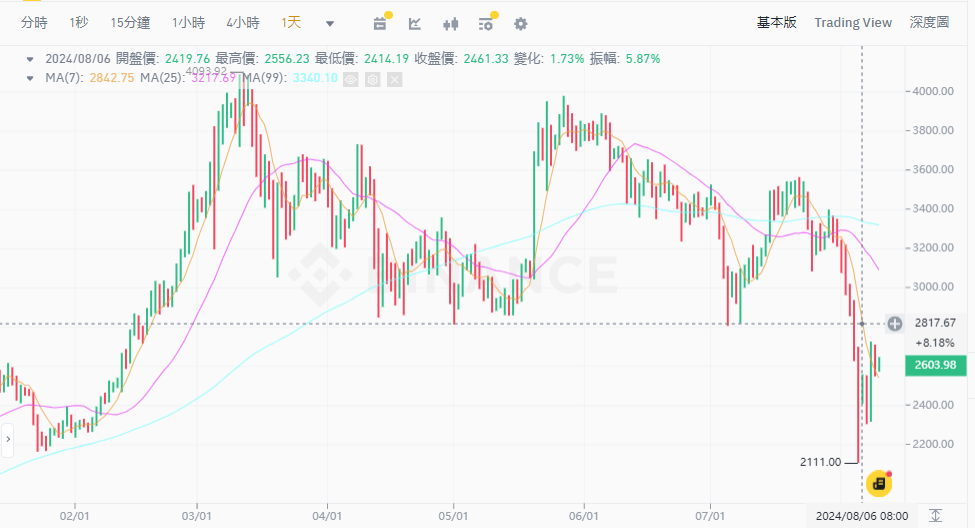The image size is (975, 528).
Task: Open the more intervals dropdown arrow
Action: (x=330, y=24)
